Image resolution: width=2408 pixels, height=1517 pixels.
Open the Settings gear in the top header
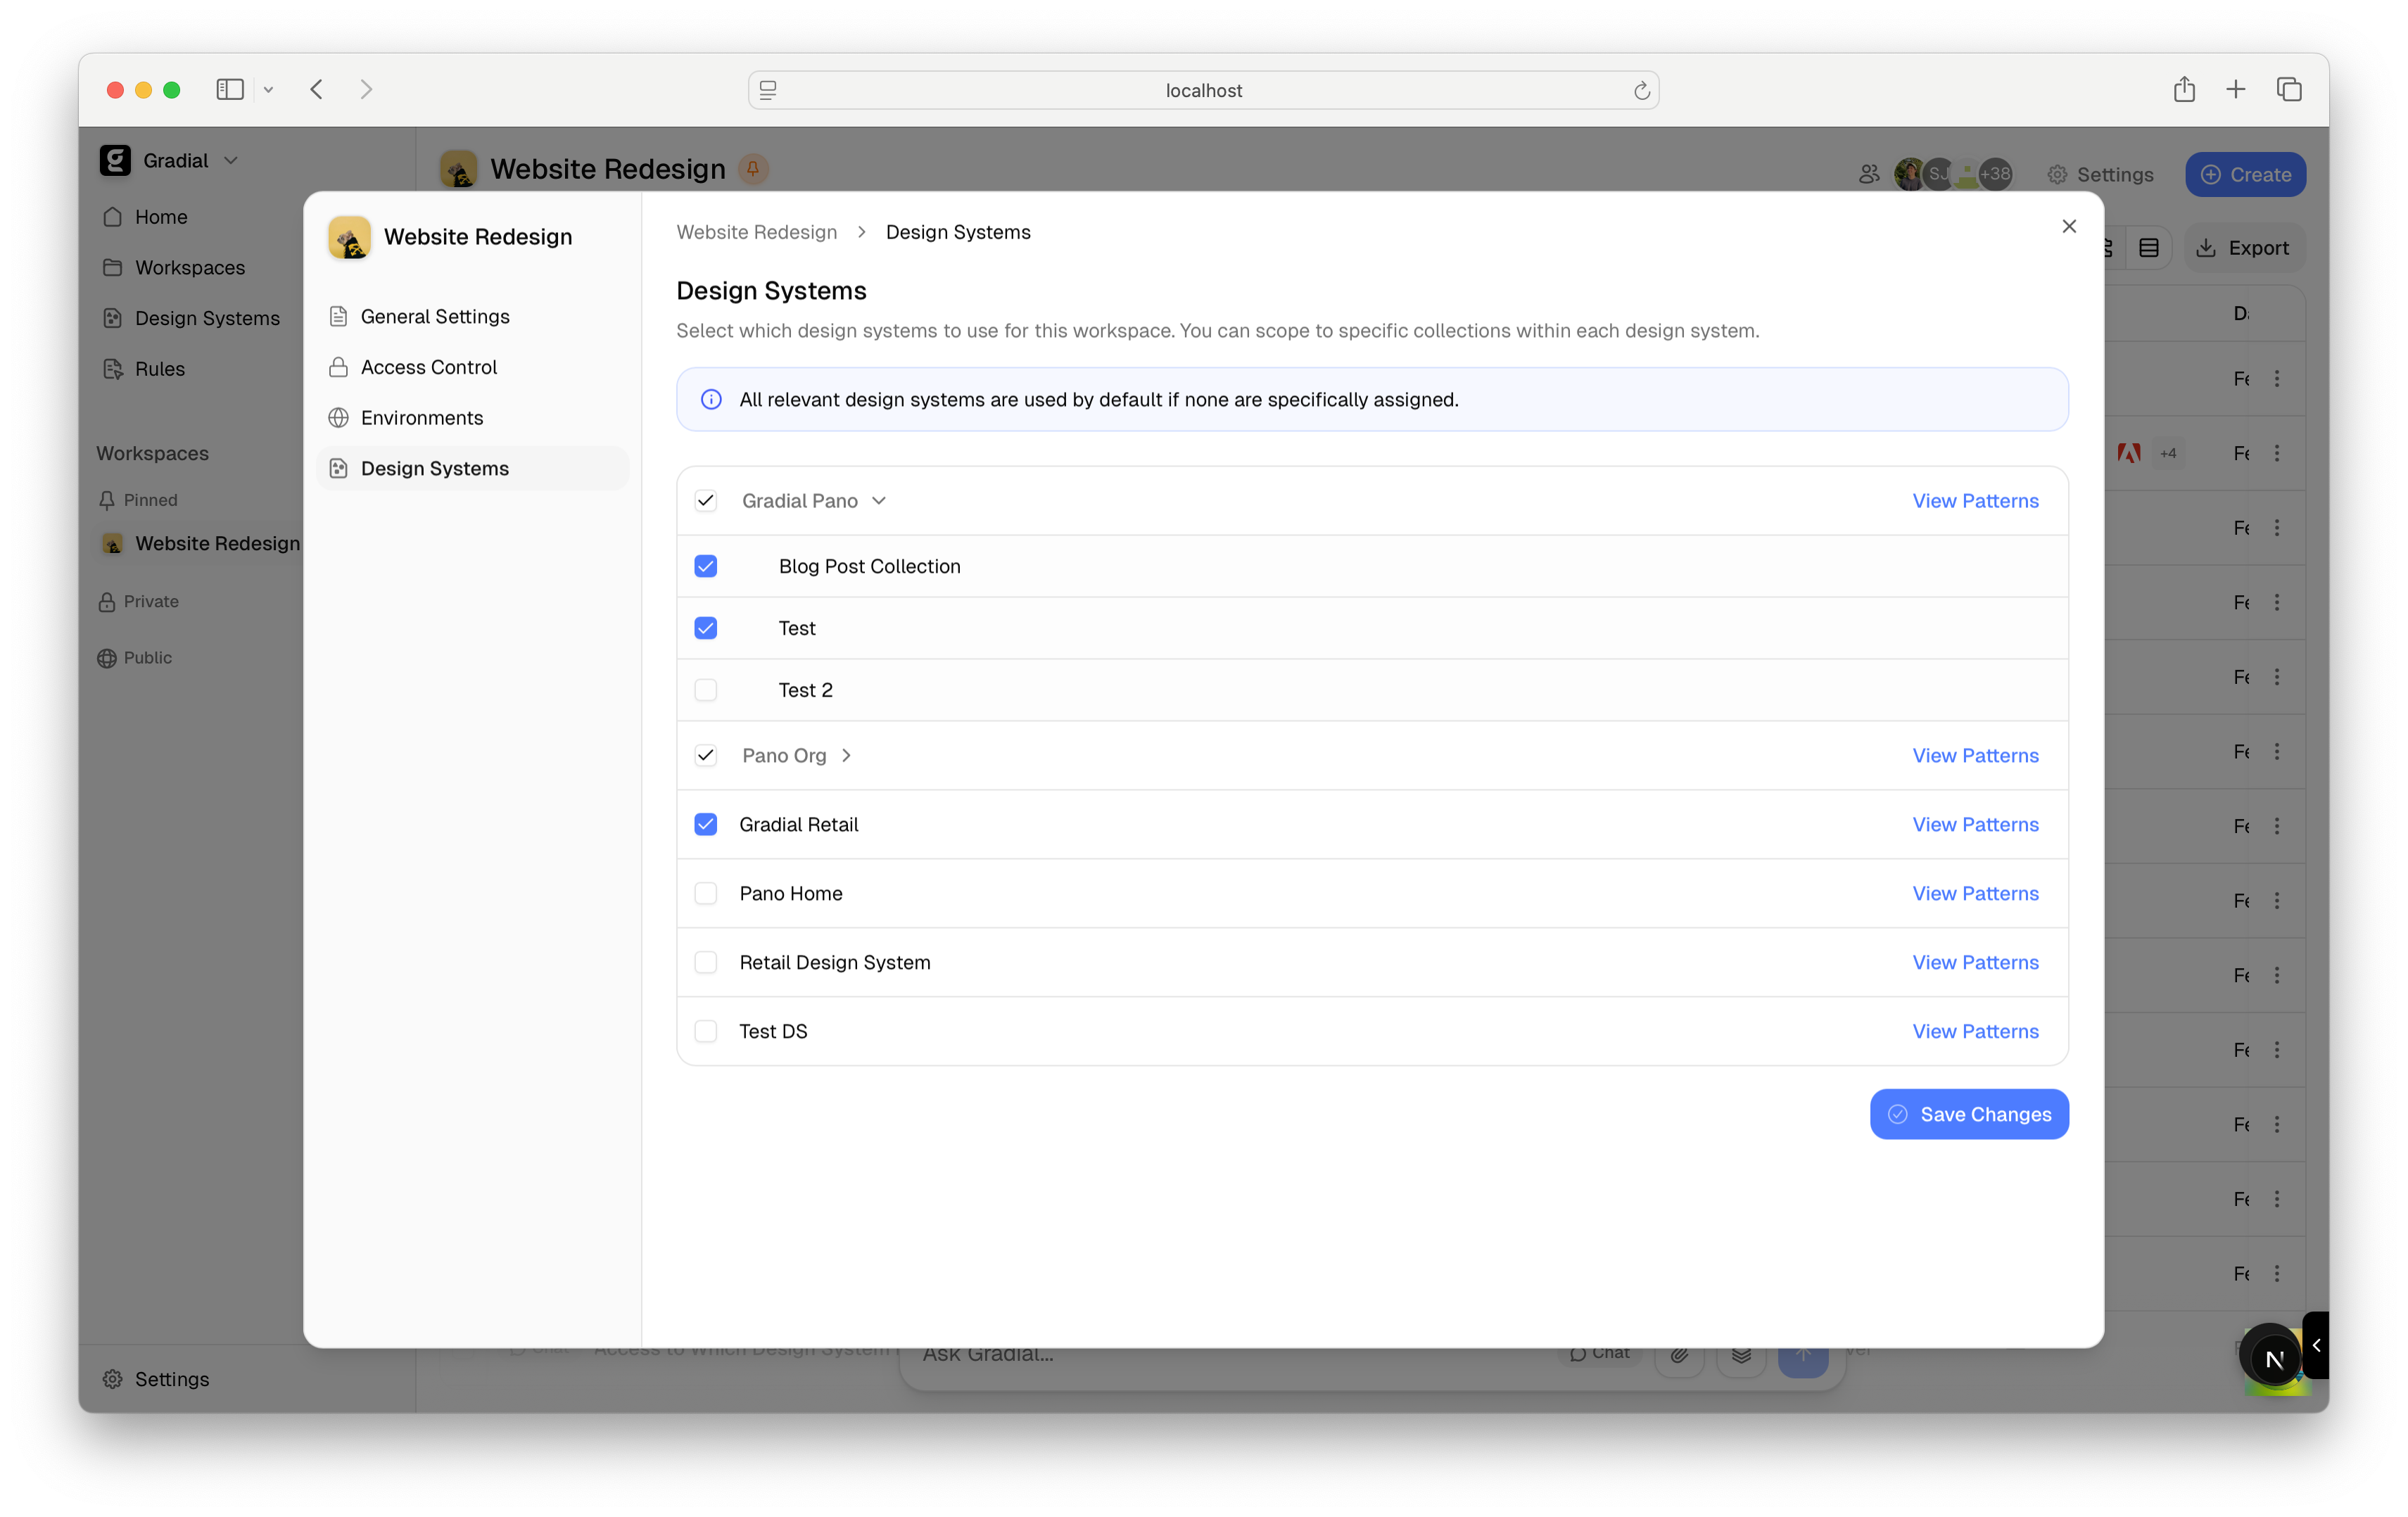[x=2056, y=174]
